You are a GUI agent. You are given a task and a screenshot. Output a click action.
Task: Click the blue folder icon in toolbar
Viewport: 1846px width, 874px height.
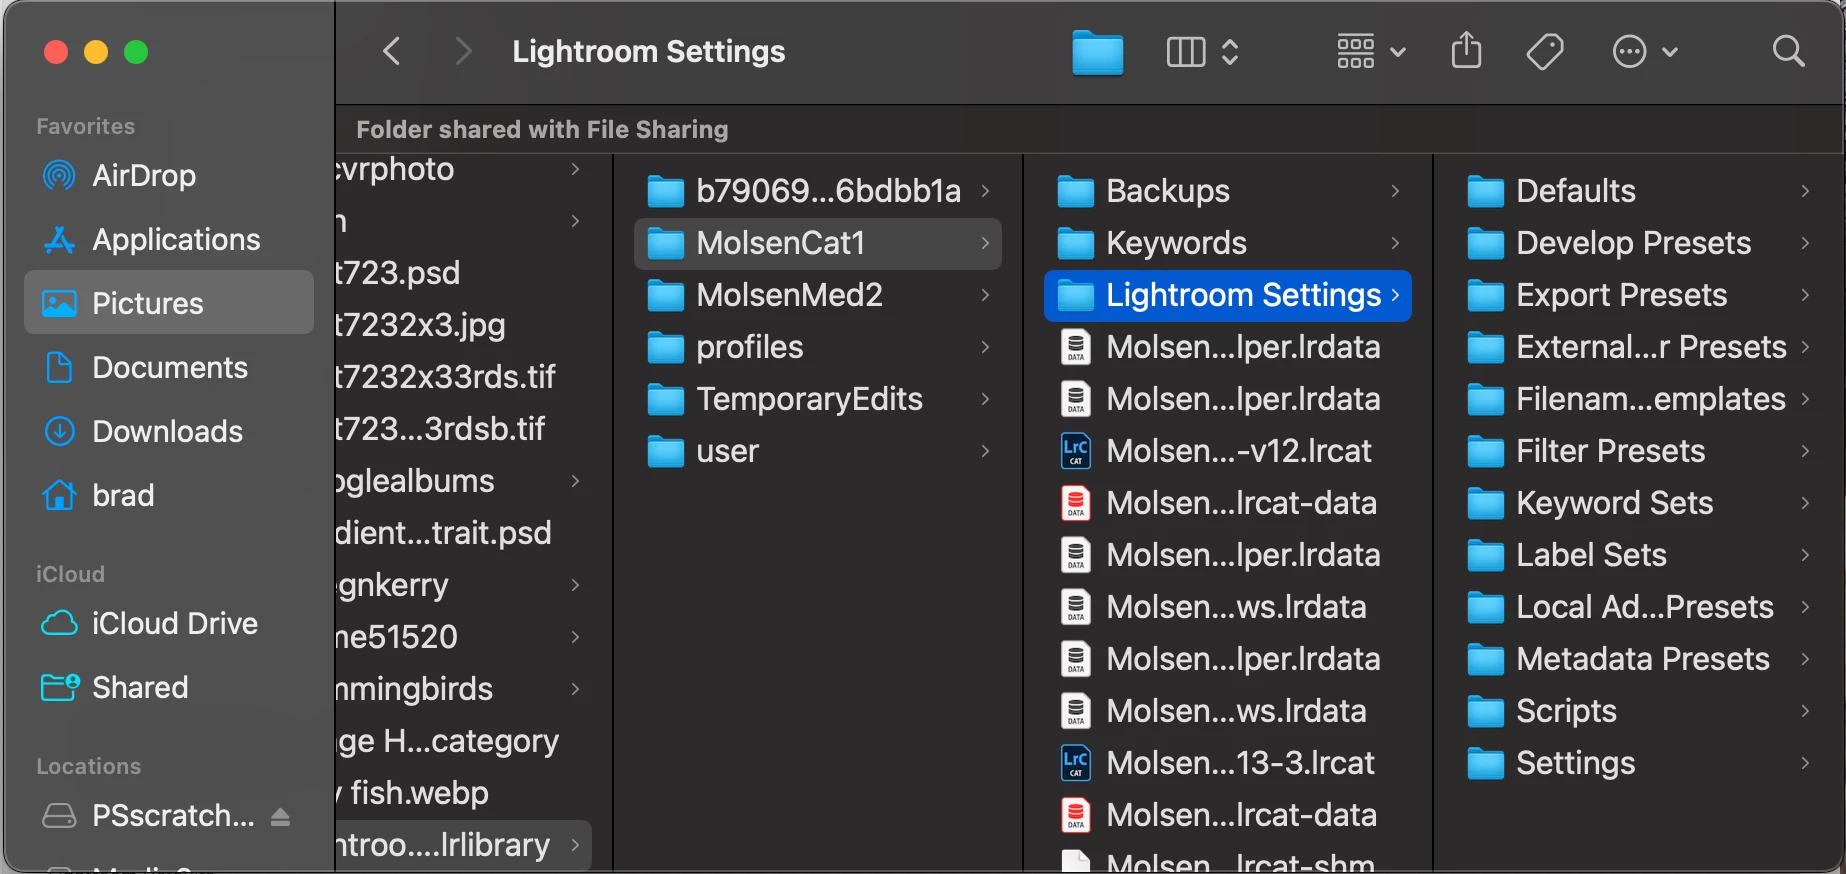[x=1097, y=52]
